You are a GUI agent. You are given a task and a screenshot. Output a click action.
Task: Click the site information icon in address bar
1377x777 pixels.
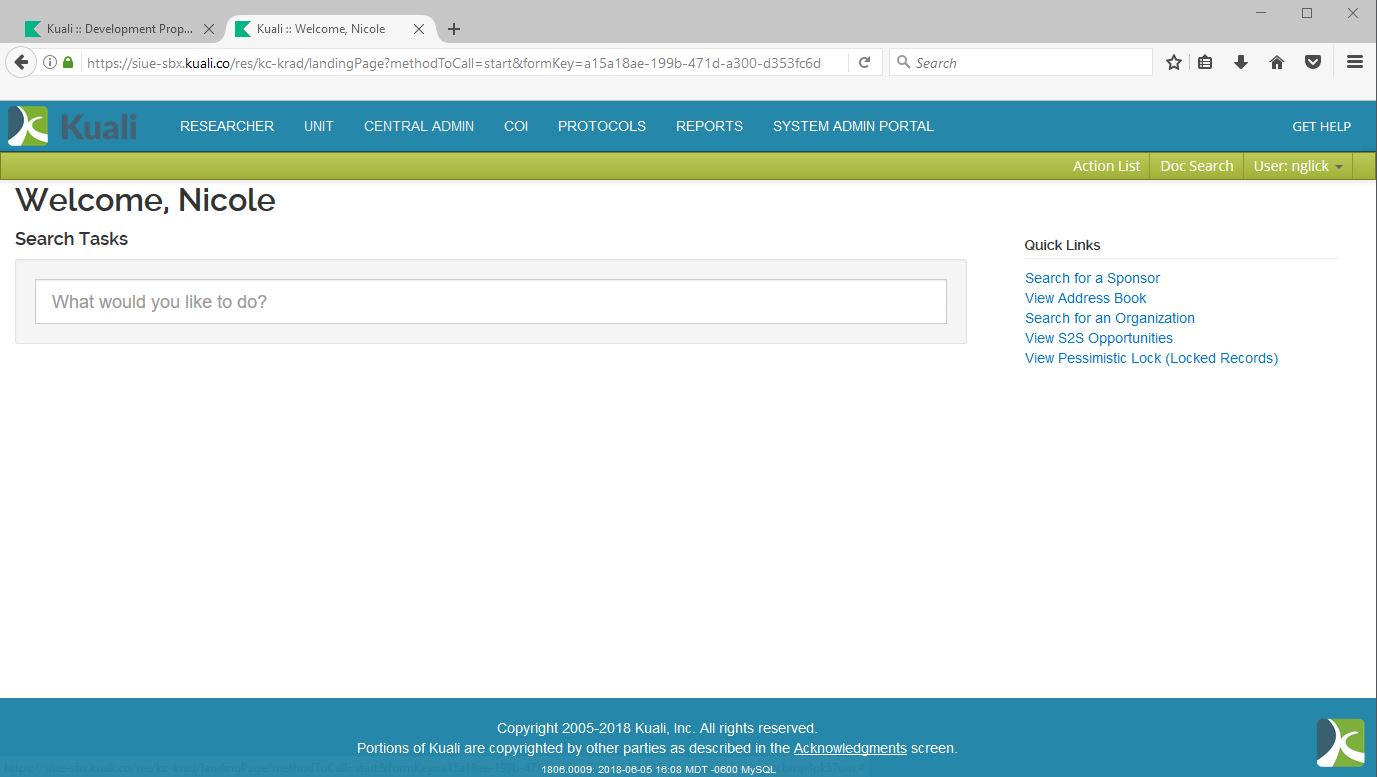pyautogui.click(x=49, y=62)
